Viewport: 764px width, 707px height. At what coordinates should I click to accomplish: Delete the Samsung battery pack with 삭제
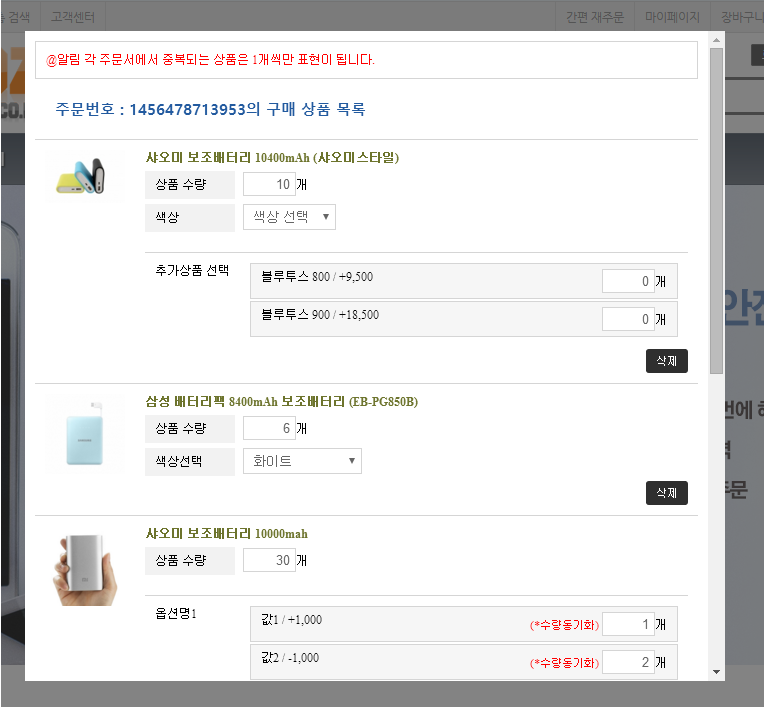pos(666,492)
